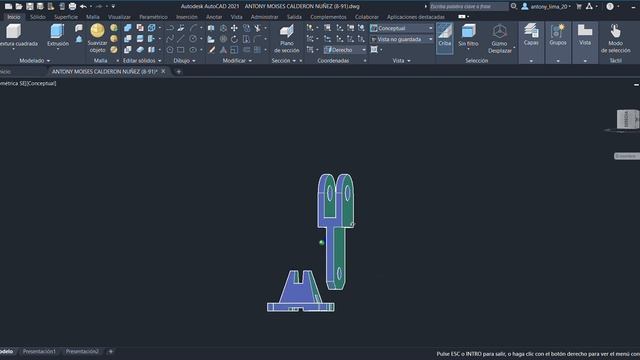Switch to the Administrar ribbon tab
Viewport: 640px width, 360px height.
point(264,17)
